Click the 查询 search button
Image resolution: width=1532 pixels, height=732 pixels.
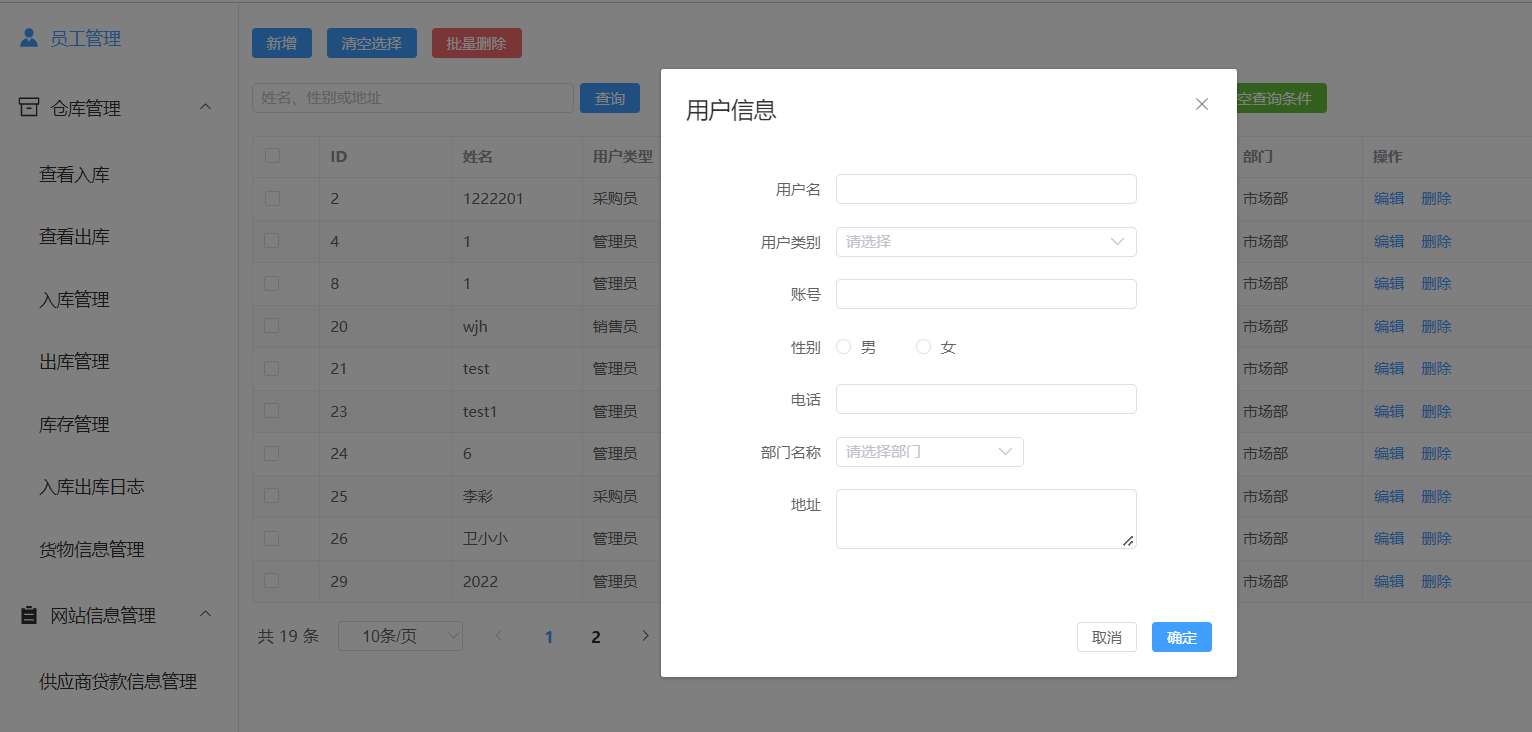(610, 98)
